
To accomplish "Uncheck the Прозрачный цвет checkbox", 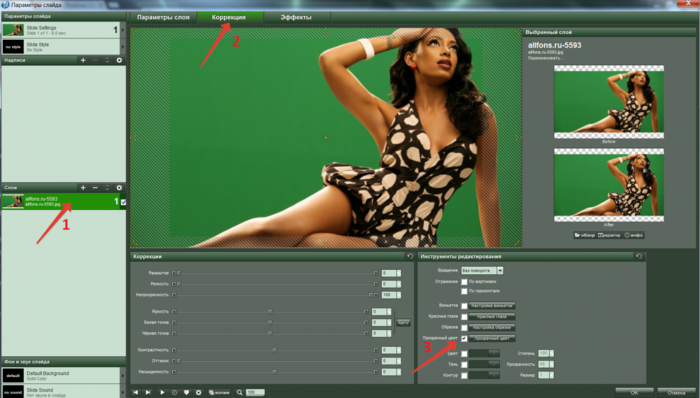I will 464,339.
